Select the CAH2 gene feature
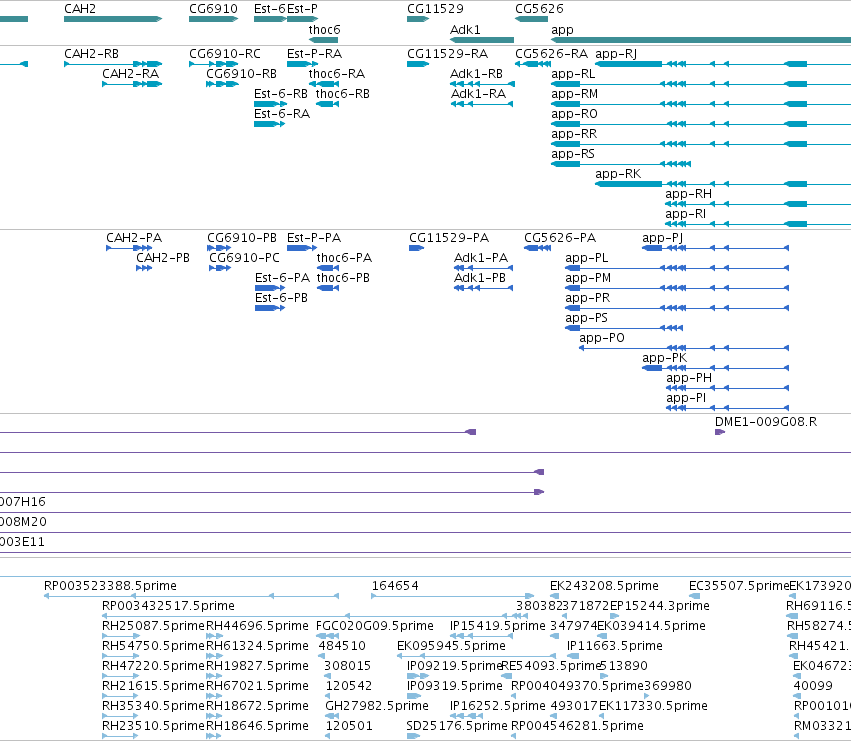This screenshot has width=851, height=741. click(x=113, y=19)
